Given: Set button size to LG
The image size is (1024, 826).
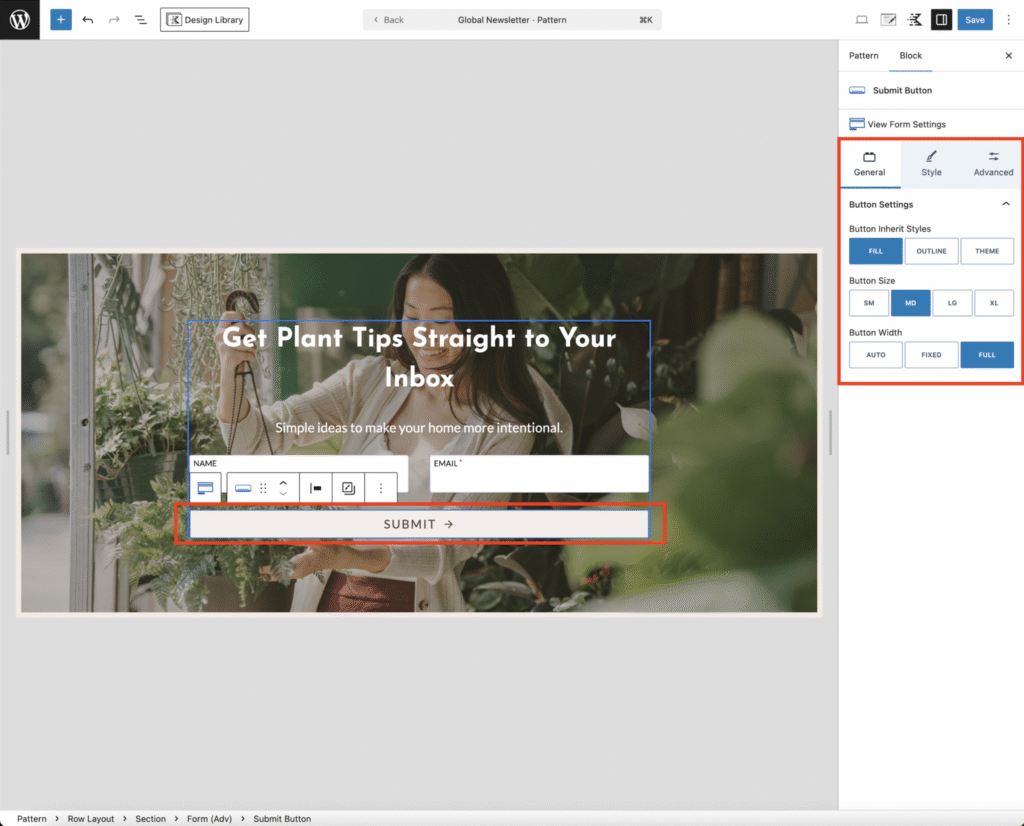Looking at the screenshot, I should pos(952,303).
